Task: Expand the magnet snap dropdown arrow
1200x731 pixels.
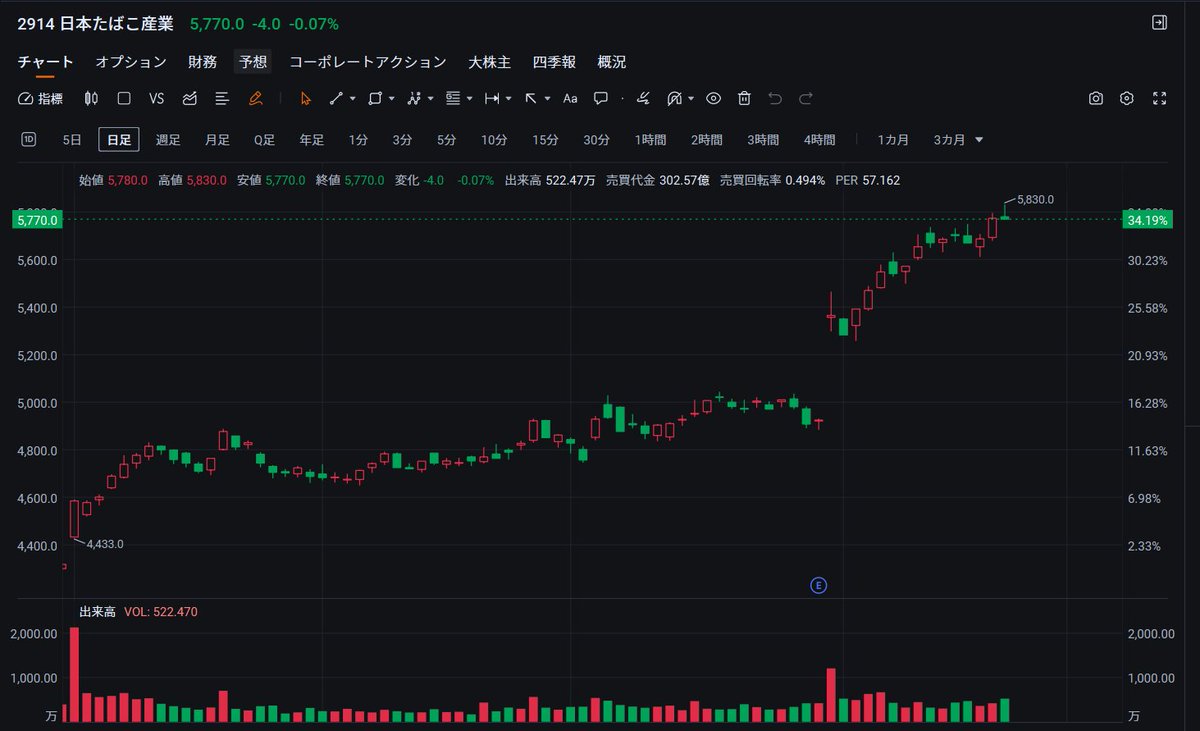Action: [x=691, y=99]
